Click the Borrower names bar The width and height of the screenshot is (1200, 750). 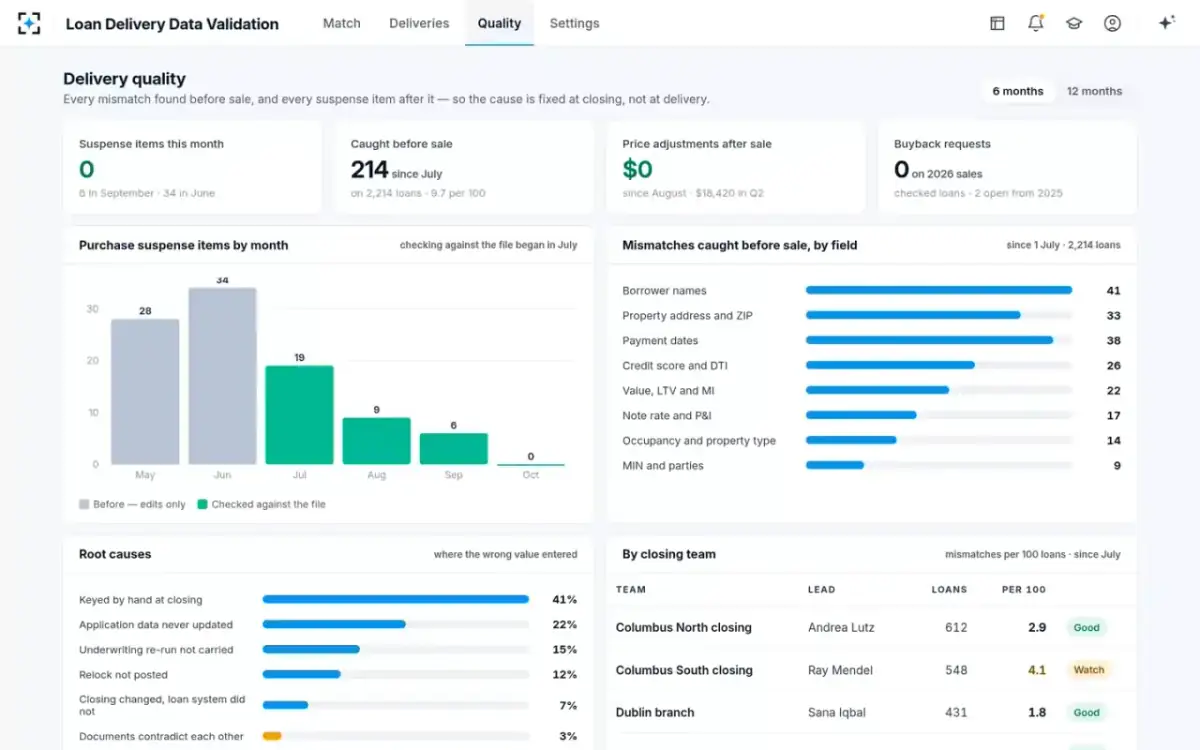tap(939, 291)
